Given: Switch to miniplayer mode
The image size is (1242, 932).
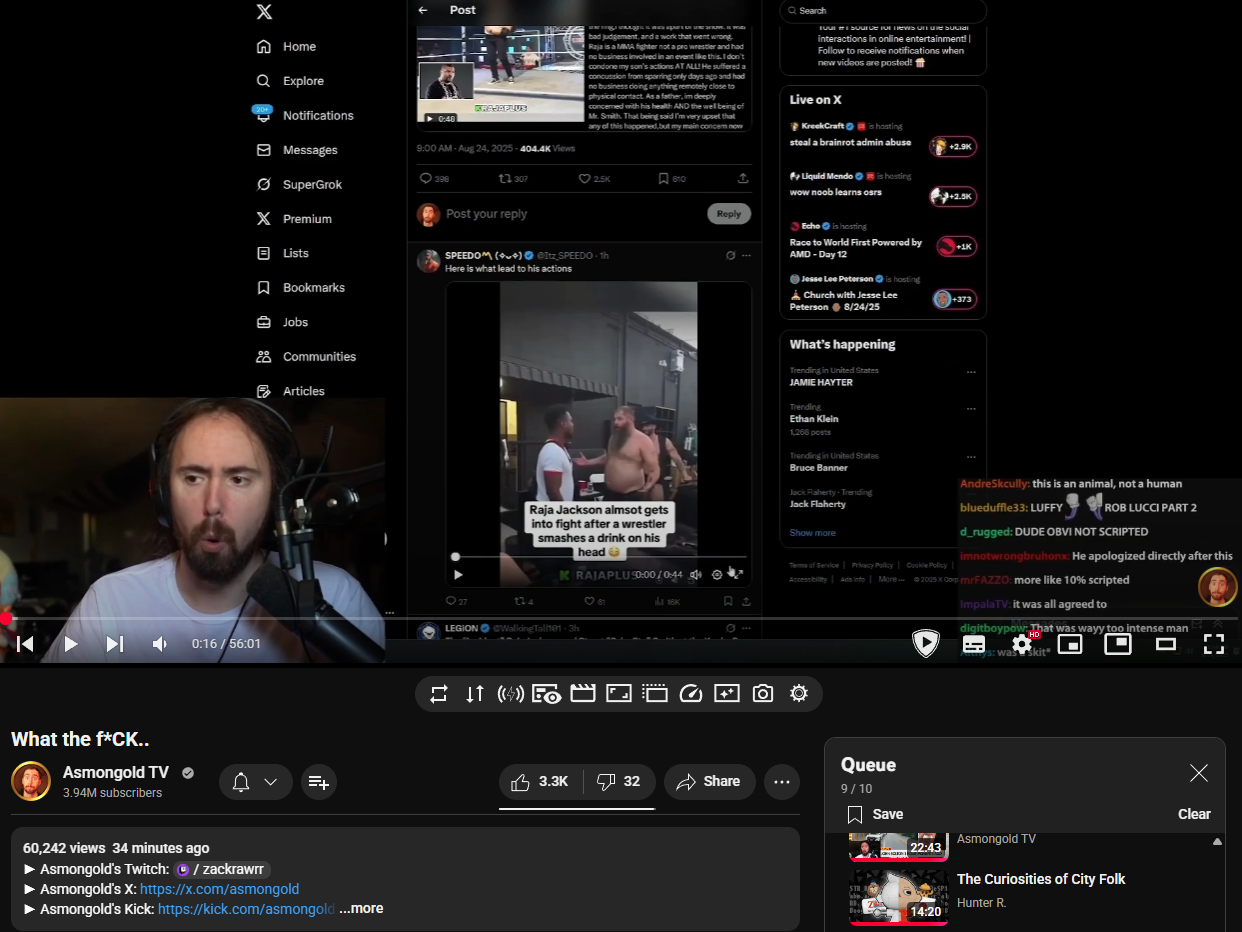Looking at the screenshot, I should pos(1070,644).
